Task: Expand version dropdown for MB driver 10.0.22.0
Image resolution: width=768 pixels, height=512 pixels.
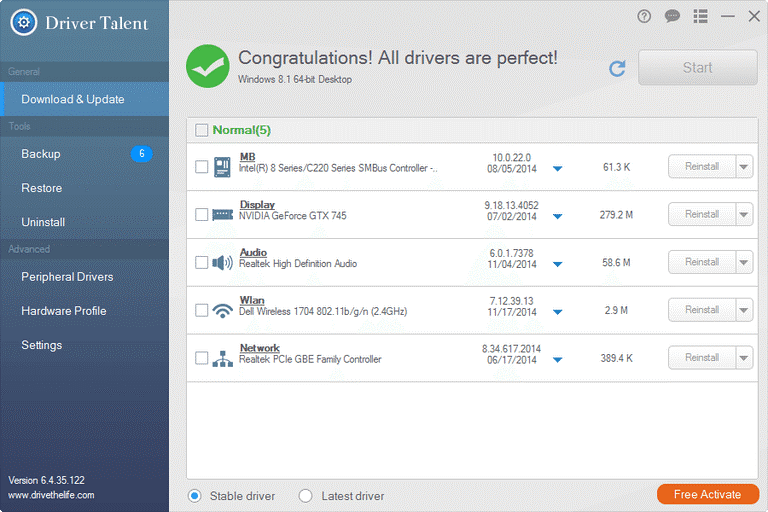Action: (557, 169)
